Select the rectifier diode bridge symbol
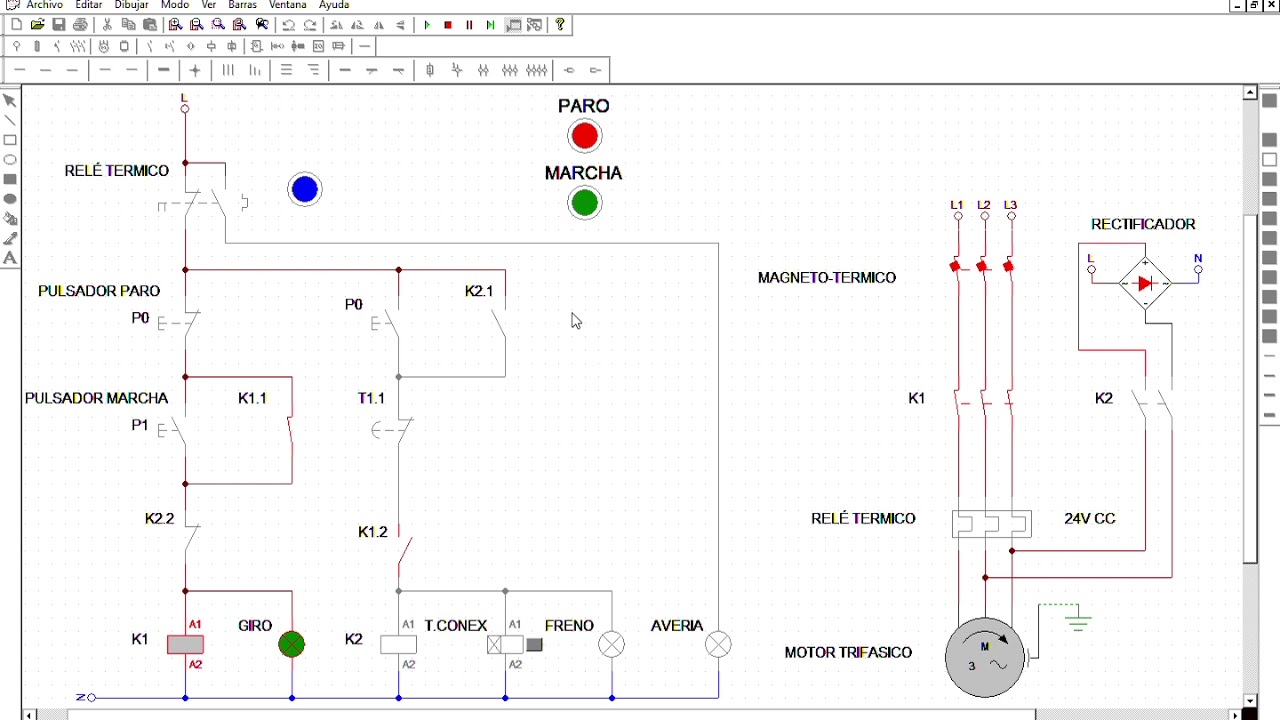The width and height of the screenshot is (1280, 720). [1145, 283]
